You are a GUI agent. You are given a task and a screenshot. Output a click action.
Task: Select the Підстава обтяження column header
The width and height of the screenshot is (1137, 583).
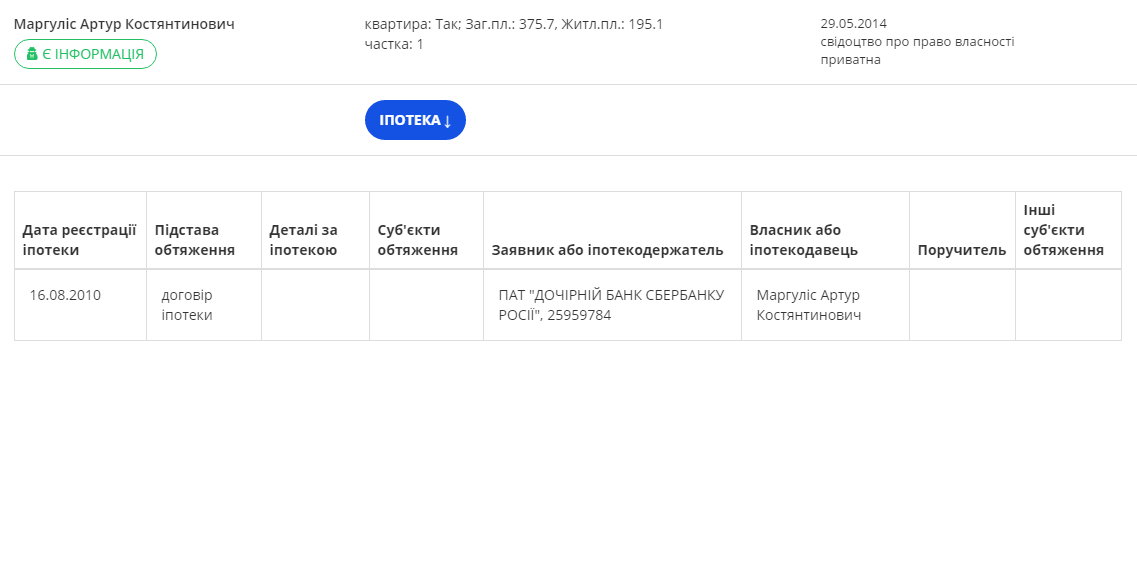(x=195, y=240)
